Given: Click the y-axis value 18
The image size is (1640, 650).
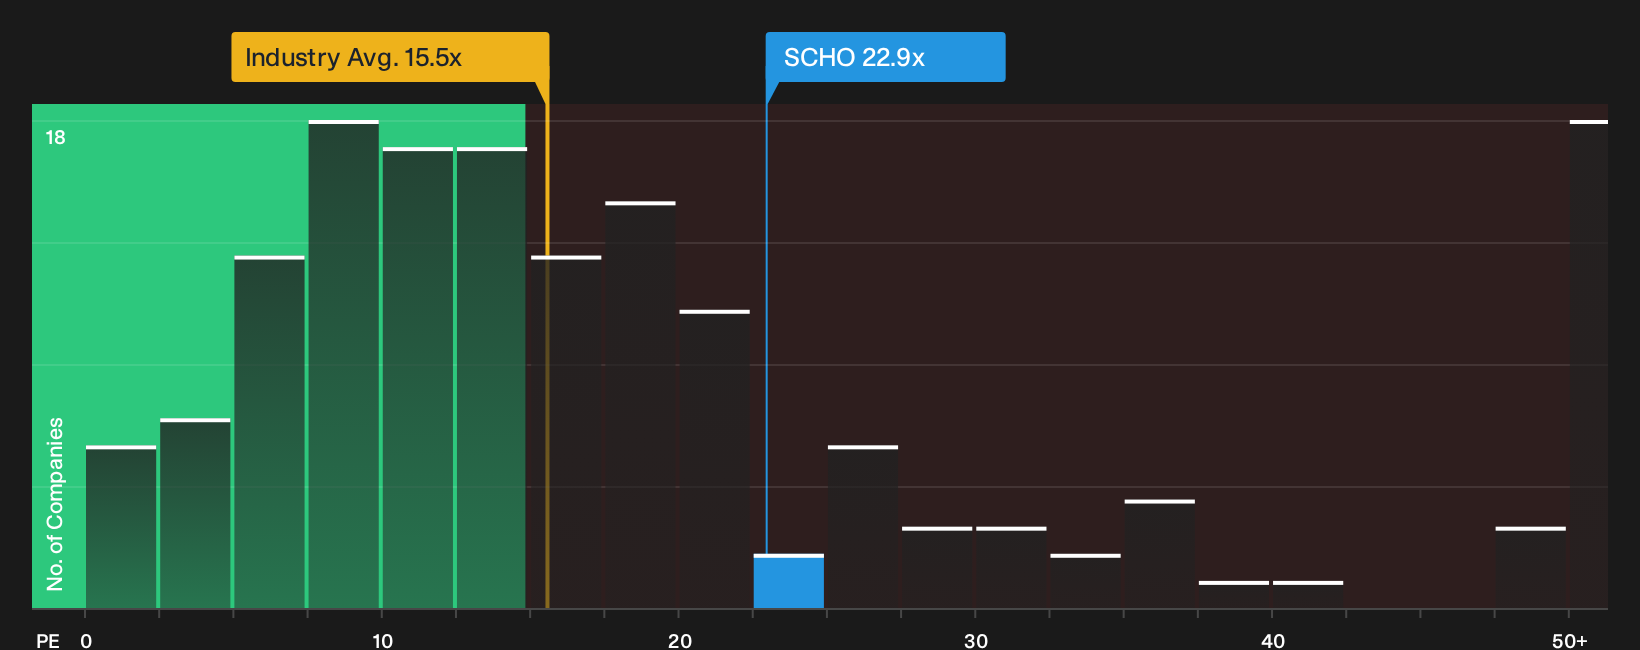Looking at the screenshot, I should point(55,138).
